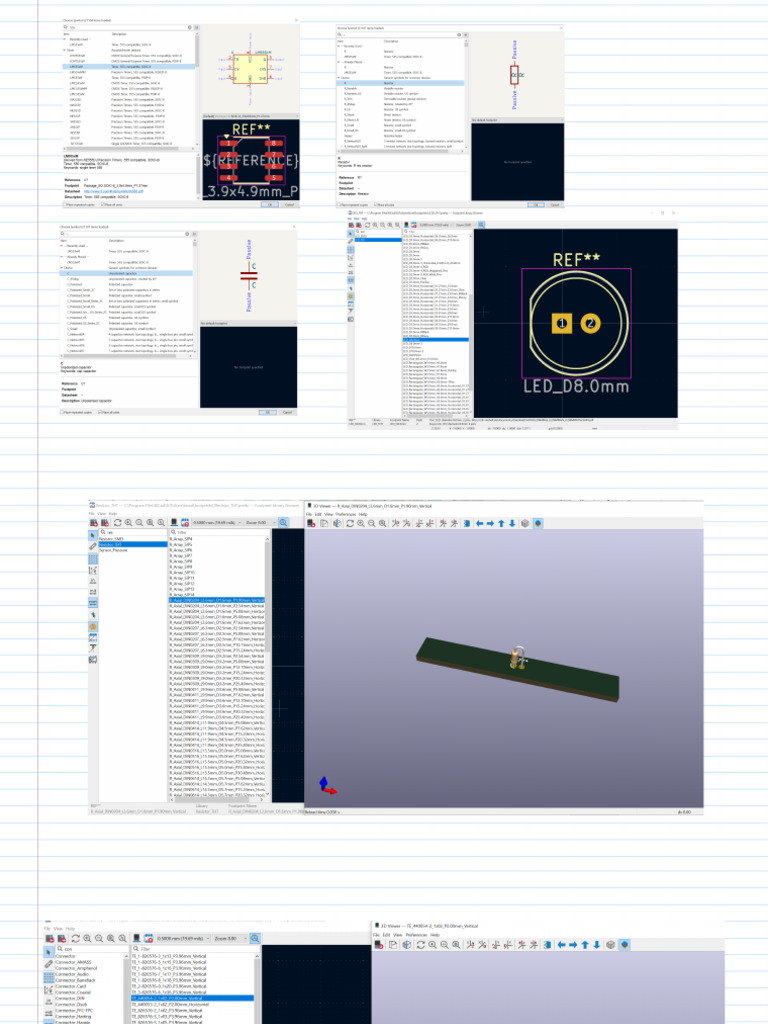
Task: Move board left using the arrow in the resistor 3D Viewer
Action: coord(479,523)
